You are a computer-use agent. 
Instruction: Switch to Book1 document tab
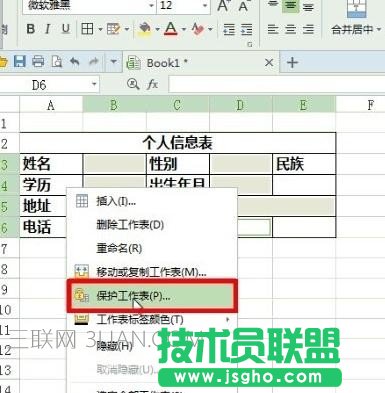(201, 63)
